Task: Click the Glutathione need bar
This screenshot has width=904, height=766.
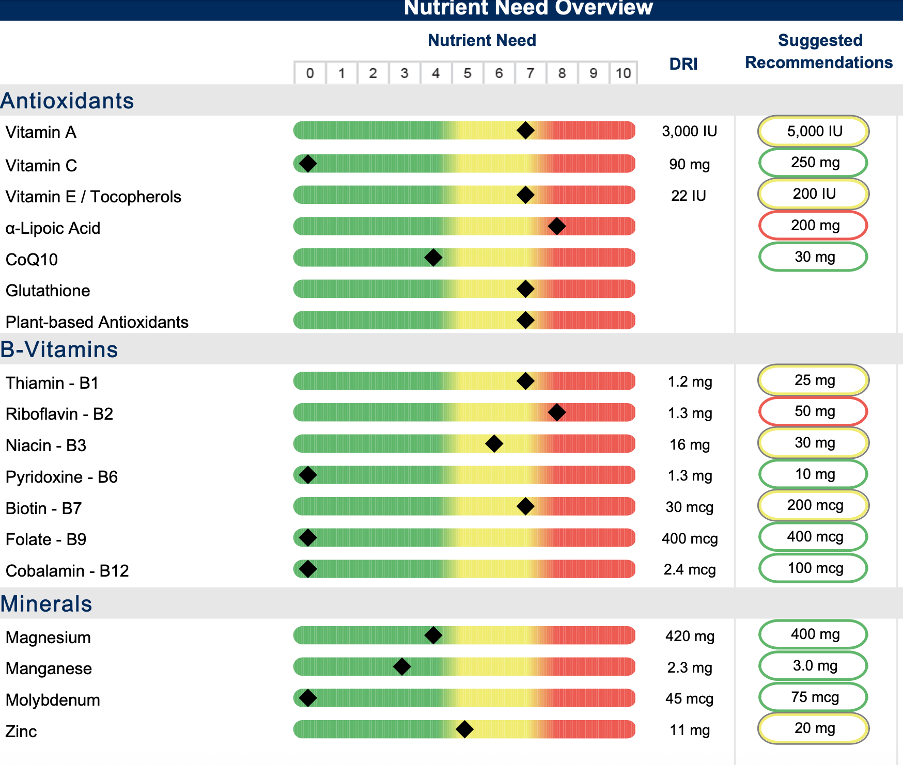Action: coord(464,289)
